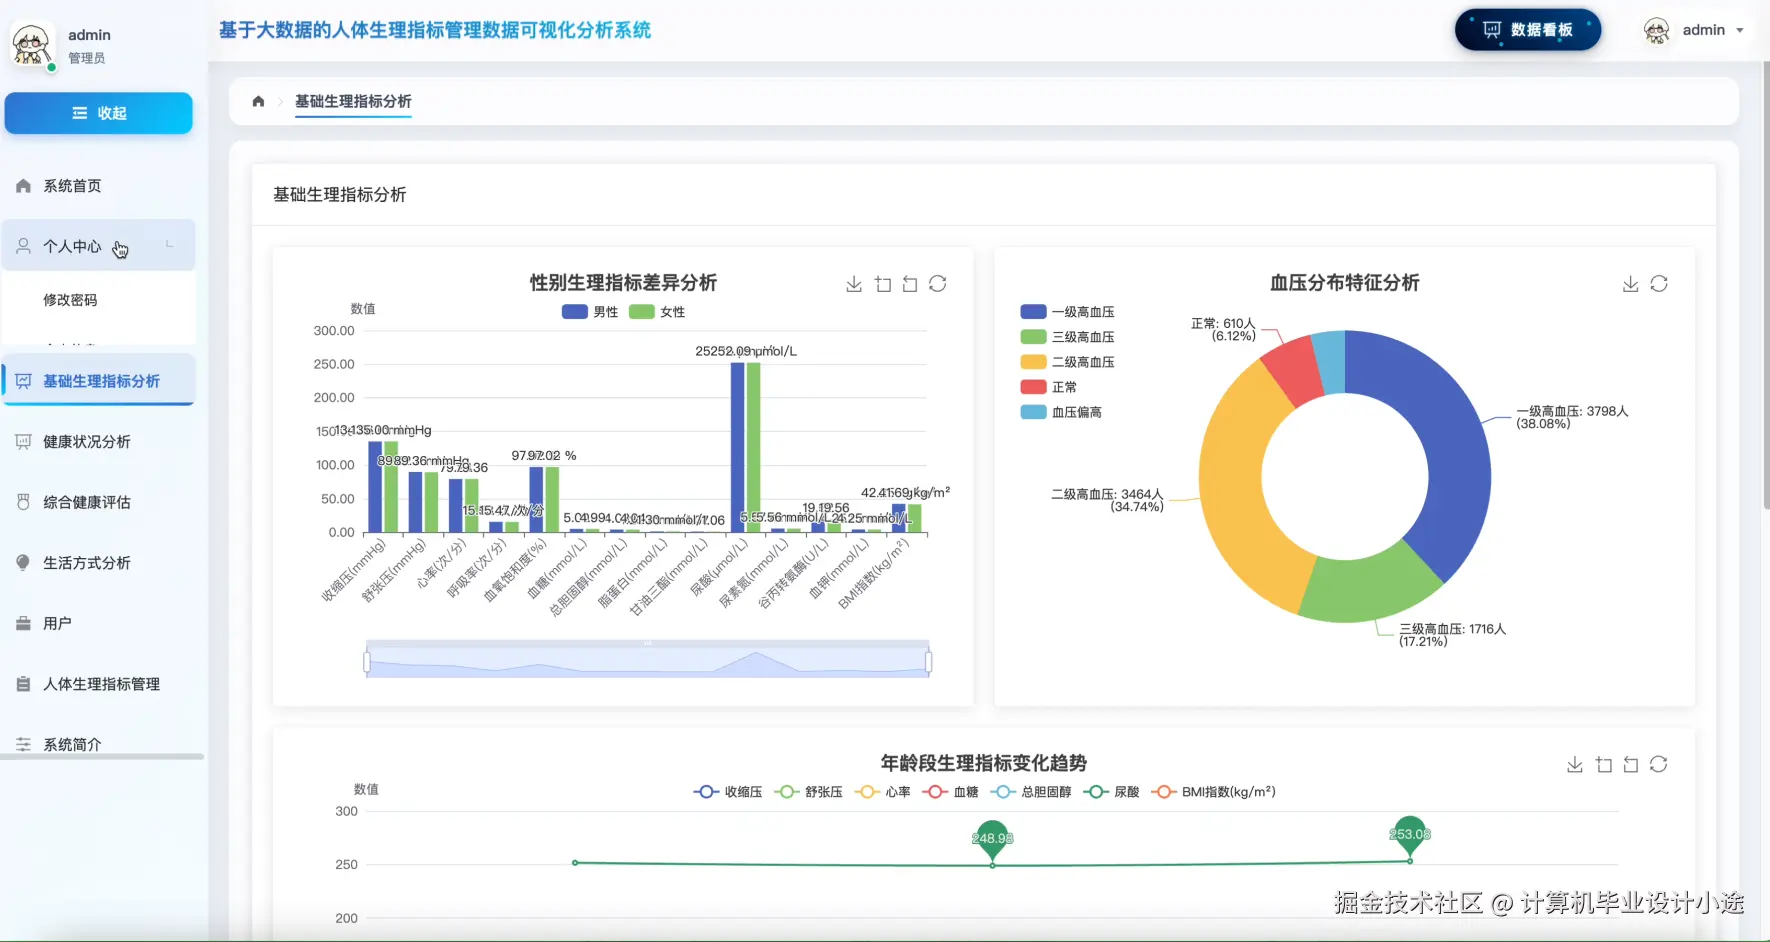Viewport: 1770px width, 942px height.
Task: Open 综合健康评估 from the sidebar
Action: pos(98,502)
